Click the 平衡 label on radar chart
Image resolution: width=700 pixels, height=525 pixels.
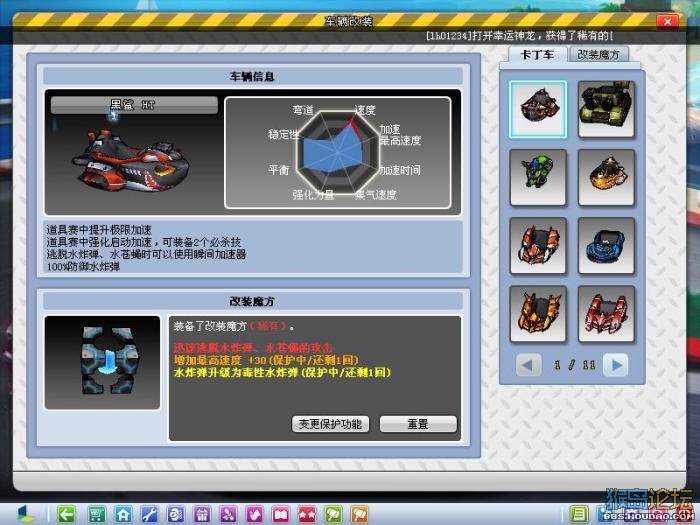point(279,170)
